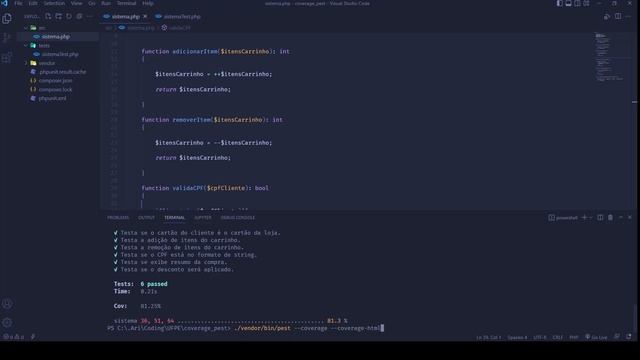Open editor more actions ellipsis
This screenshot has height=360, width=640.
click(x=629, y=16)
